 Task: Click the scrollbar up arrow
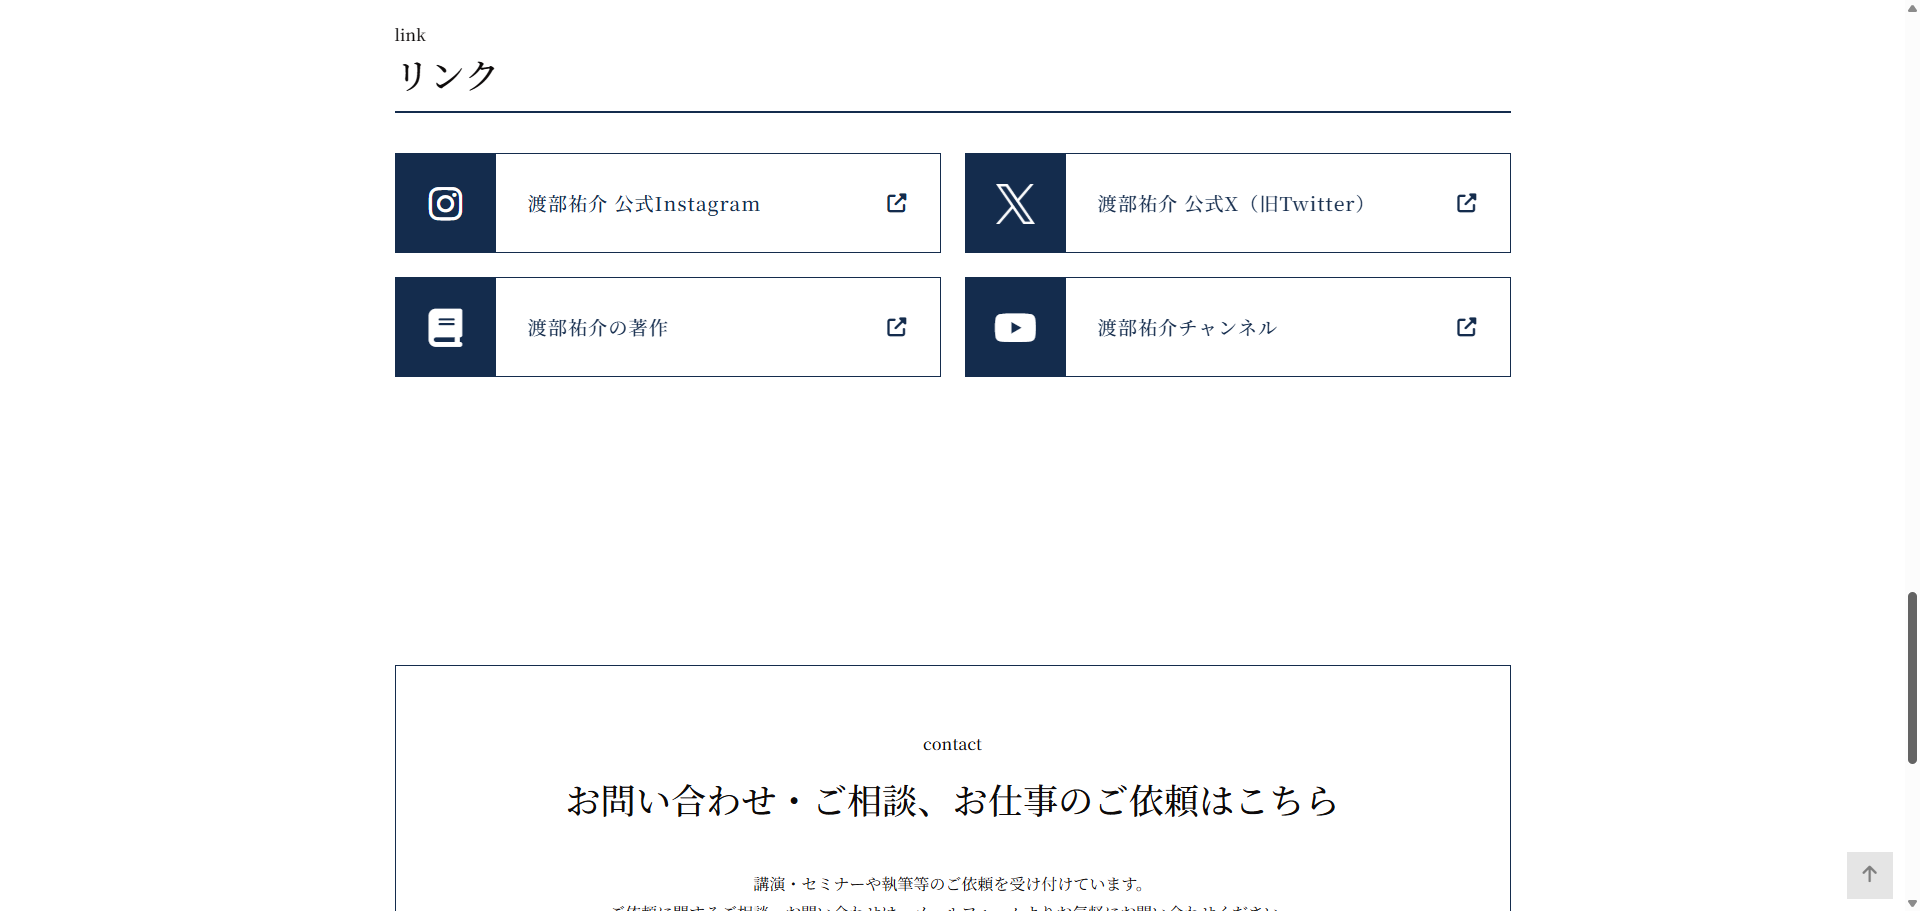pos(1912,7)
